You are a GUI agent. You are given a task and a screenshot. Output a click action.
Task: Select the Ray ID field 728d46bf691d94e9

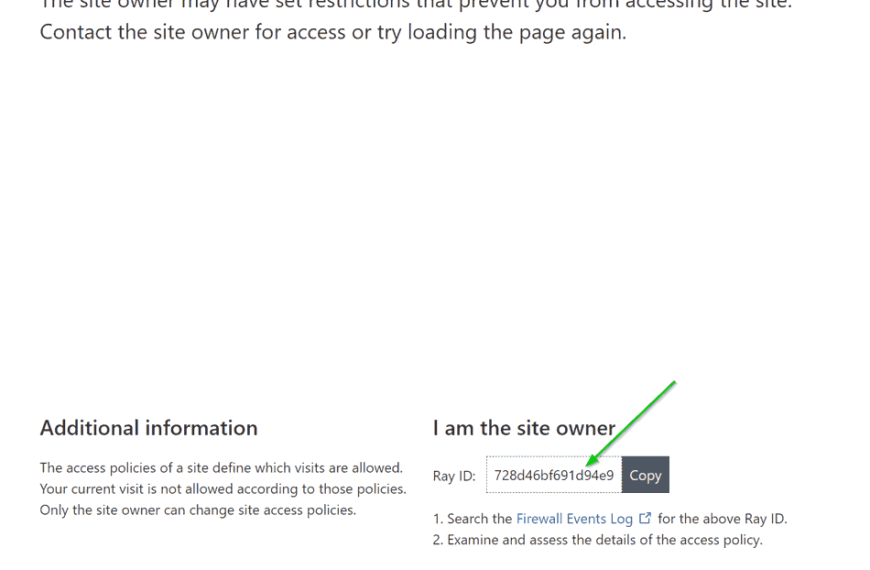coord(554,475)
